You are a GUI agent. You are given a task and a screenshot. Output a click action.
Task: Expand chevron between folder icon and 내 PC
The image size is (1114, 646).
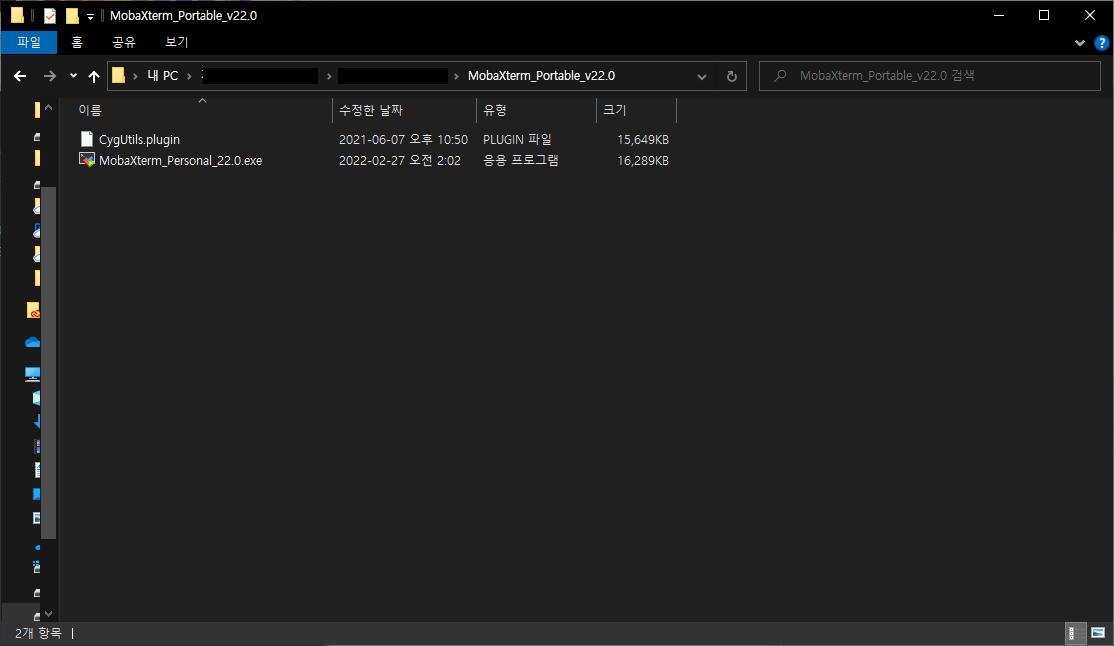click(135, 76)
